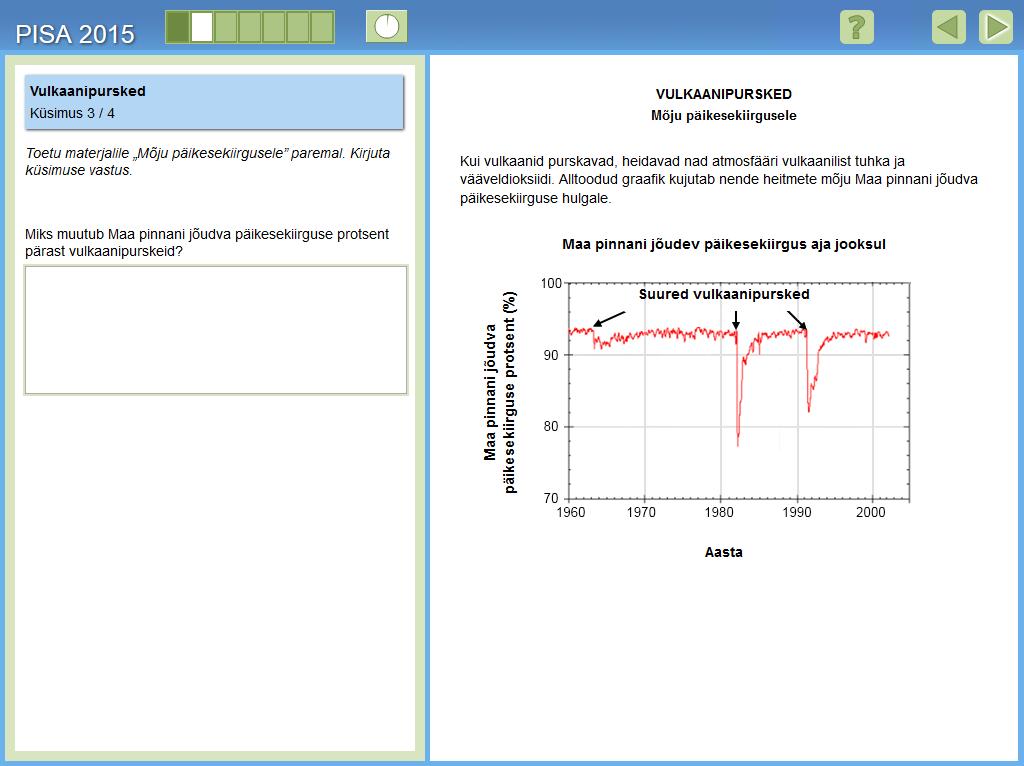Select the white current progress square

tap(202, 27)
